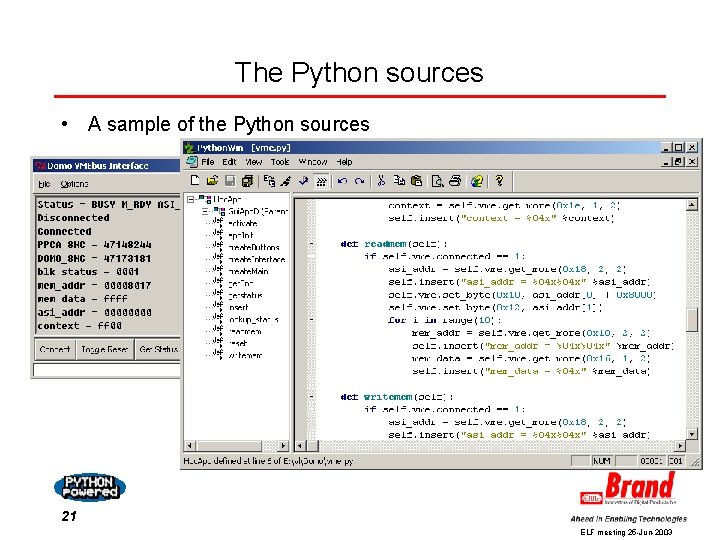Click the Undo arrow icon
Screen dimensions: 720x540
(342, 181)
